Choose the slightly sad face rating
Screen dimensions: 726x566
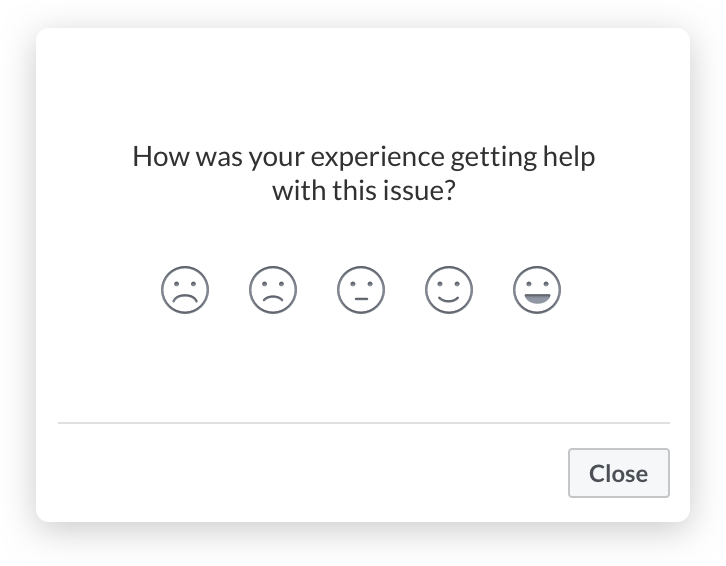273,290
